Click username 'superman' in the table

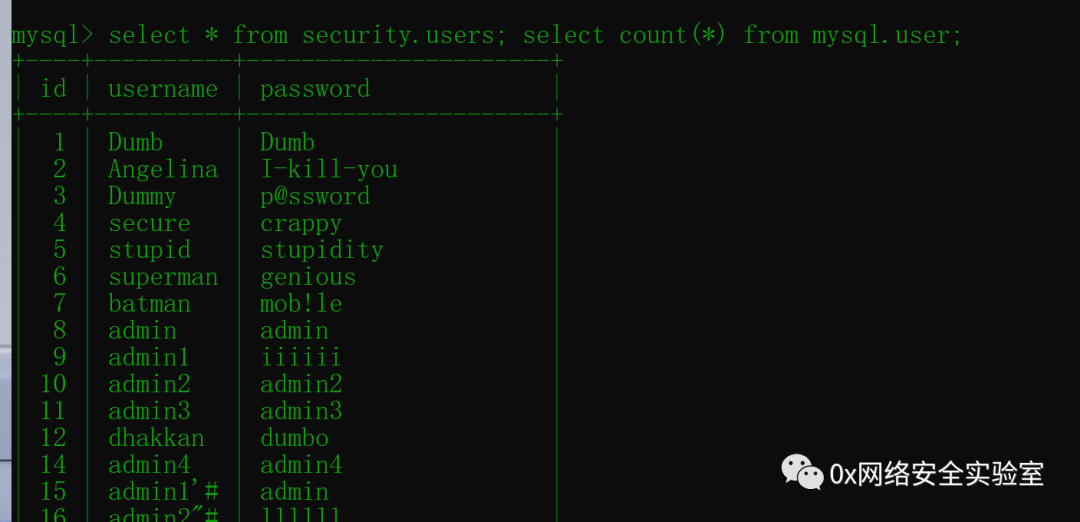pos(163,278)
